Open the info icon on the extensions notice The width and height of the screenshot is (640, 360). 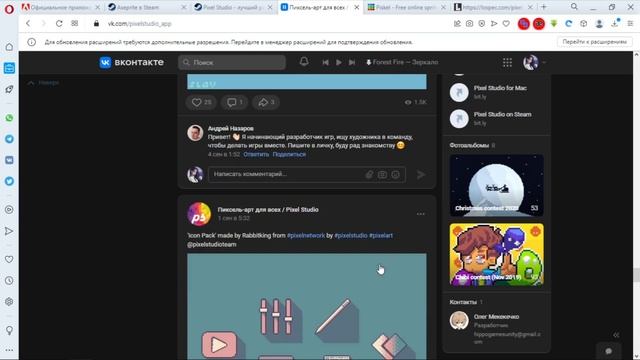31,42
